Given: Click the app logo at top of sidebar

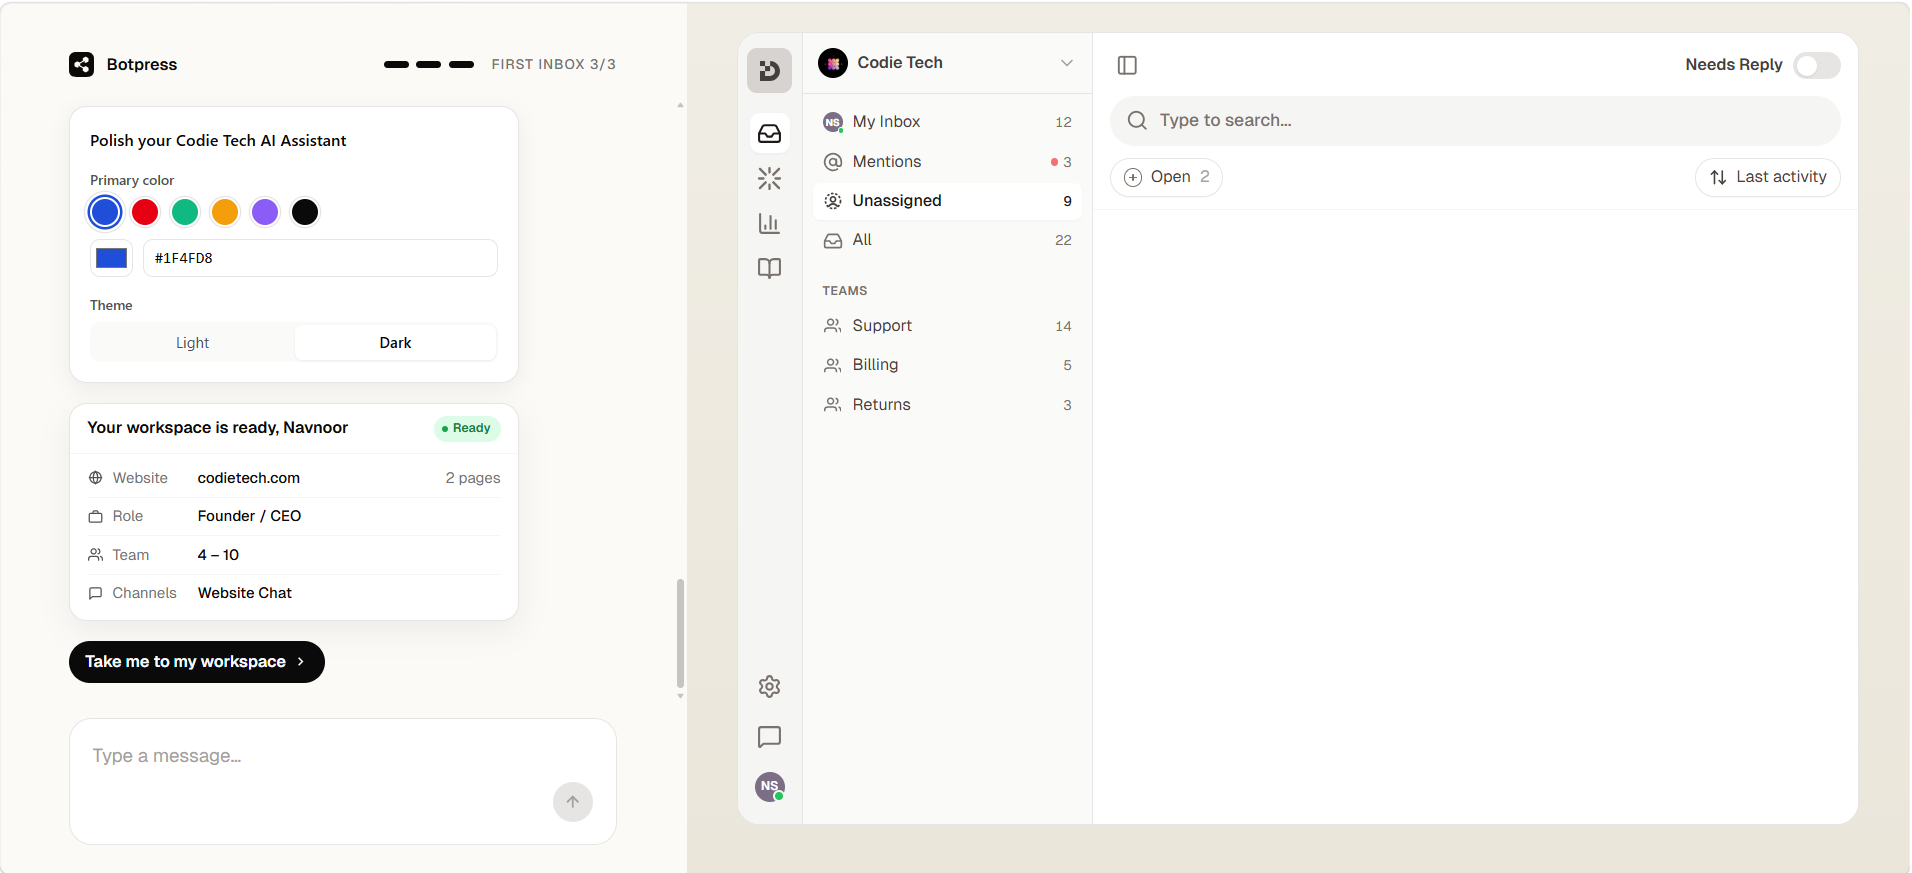Looking at the screenshot, I should (769, 70).
